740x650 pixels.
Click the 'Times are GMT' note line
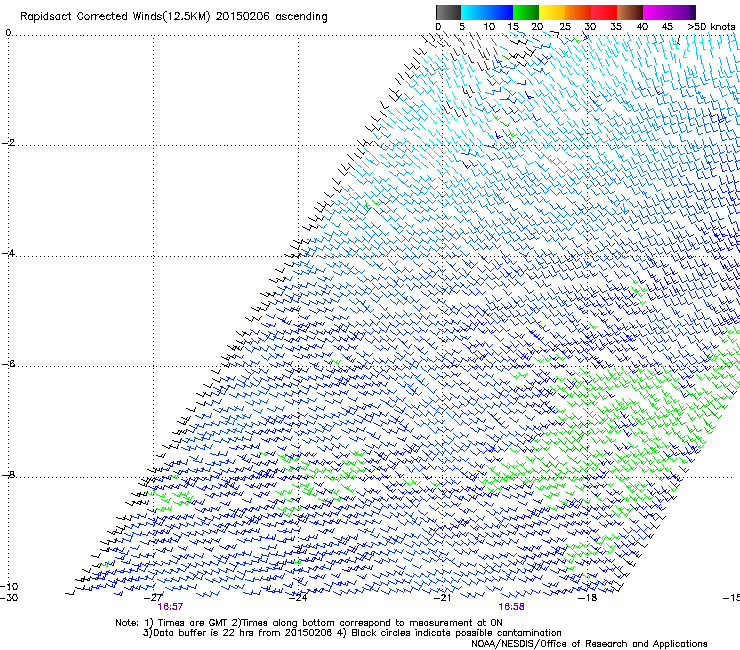coord(309,623)
